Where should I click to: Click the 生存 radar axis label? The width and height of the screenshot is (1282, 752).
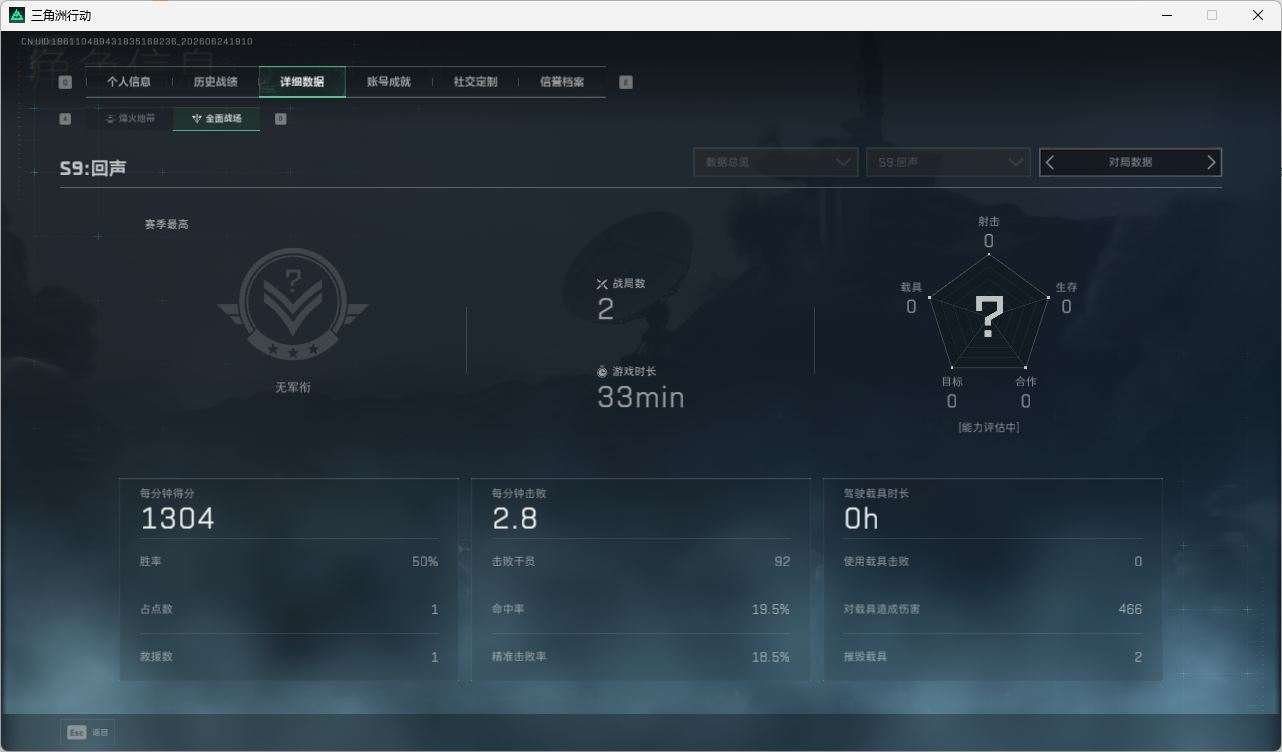point(1066,287)
